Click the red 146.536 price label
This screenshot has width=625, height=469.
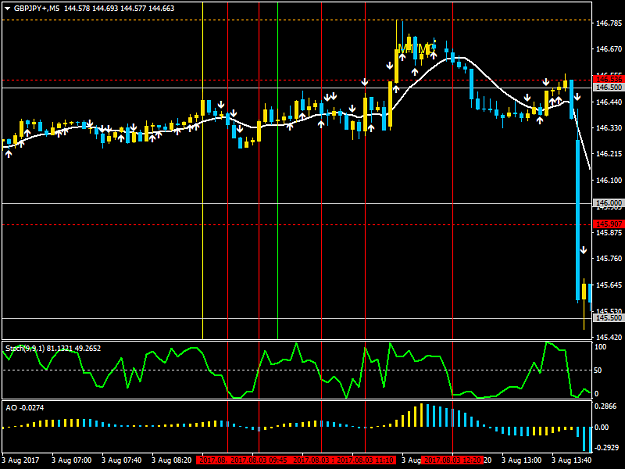[608, 80]
